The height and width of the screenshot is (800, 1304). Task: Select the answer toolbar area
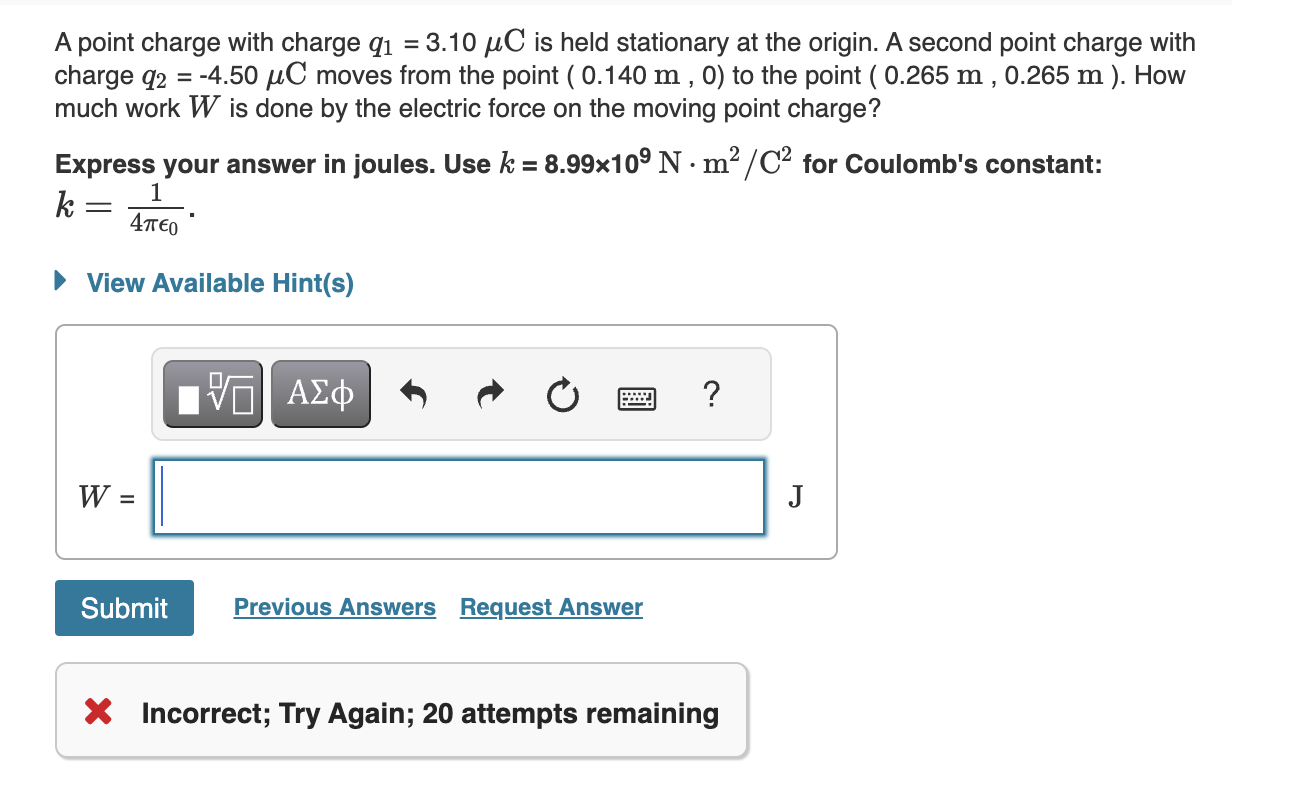(x=462, y=393)
